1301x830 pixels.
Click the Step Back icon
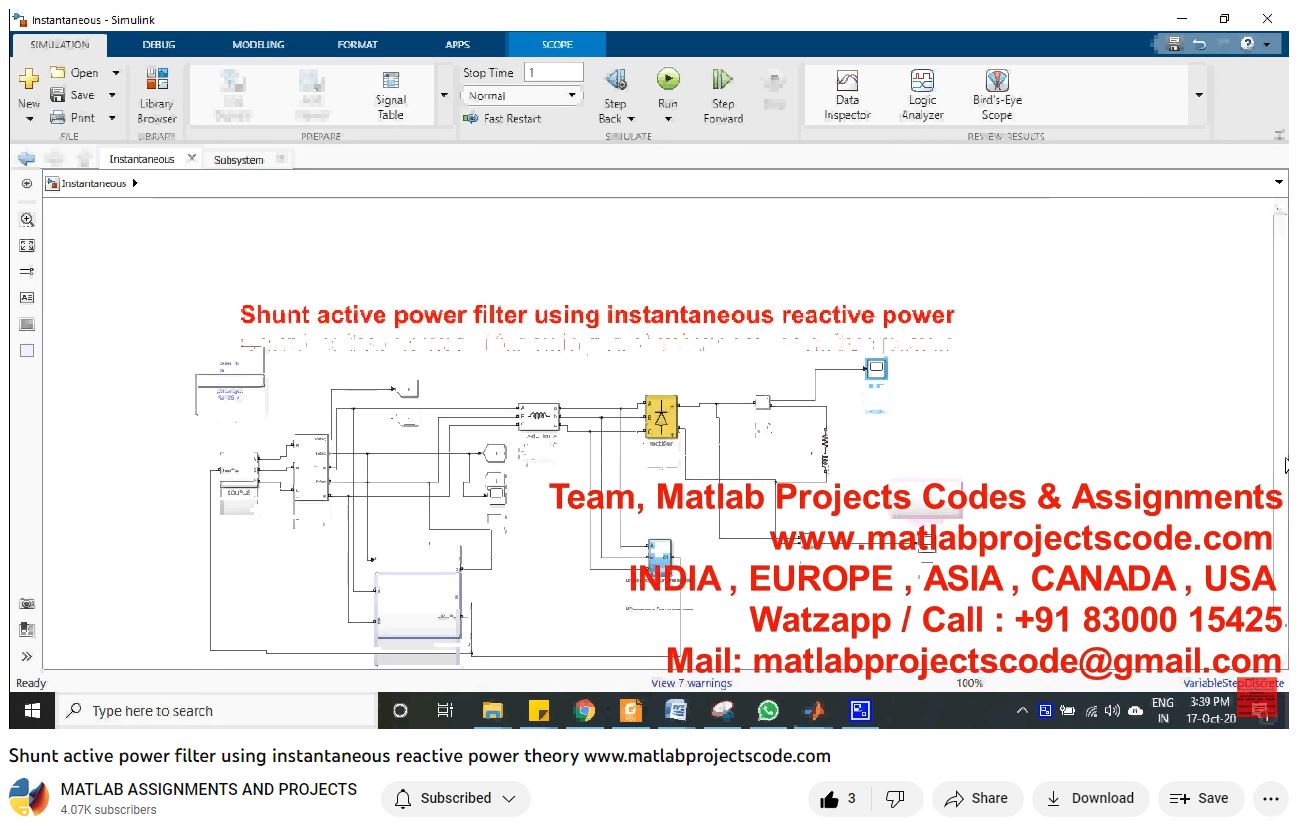[616, 80]
